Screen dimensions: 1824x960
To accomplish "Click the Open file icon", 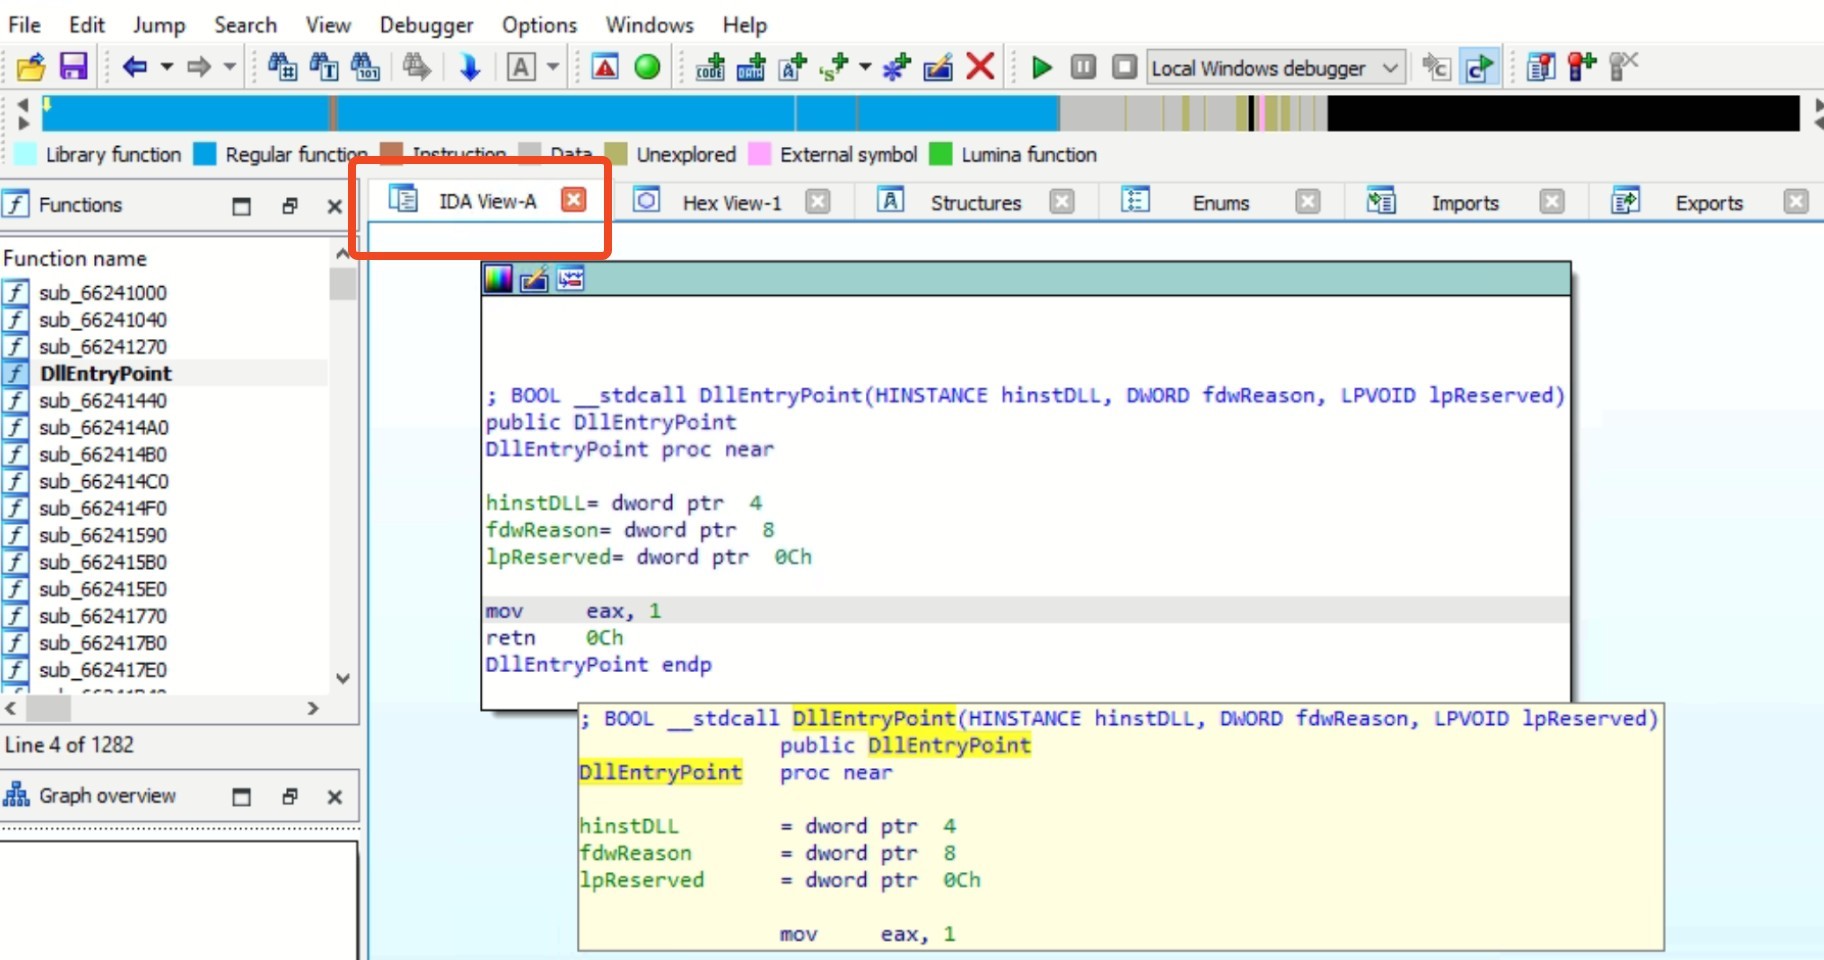I will tap(31, 67).
